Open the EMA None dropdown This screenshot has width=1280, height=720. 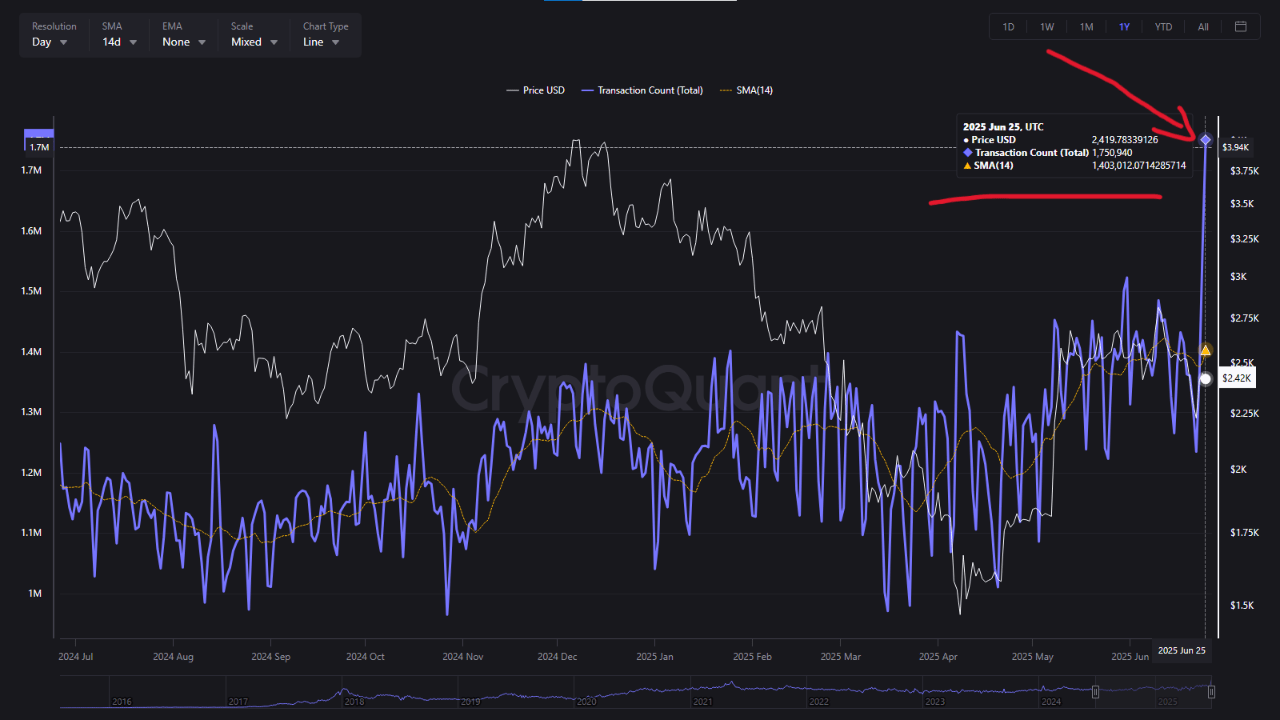[184, 42]
